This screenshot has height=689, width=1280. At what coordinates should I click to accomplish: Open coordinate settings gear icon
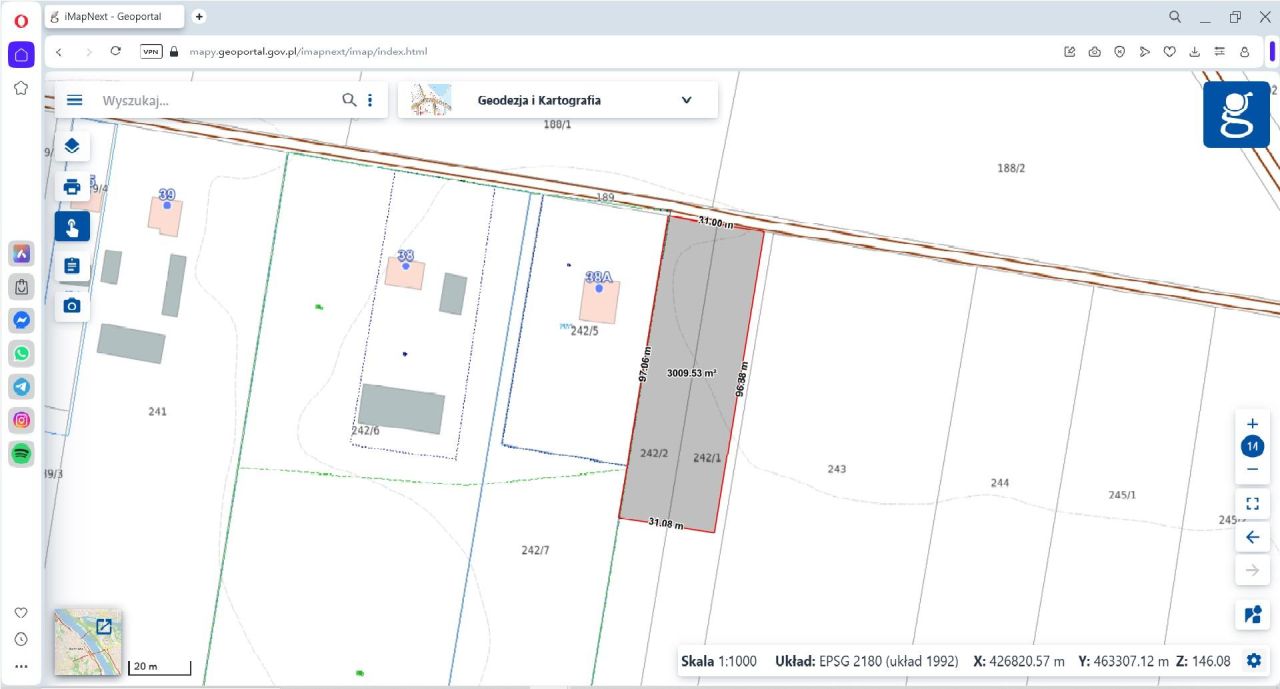1253,661
